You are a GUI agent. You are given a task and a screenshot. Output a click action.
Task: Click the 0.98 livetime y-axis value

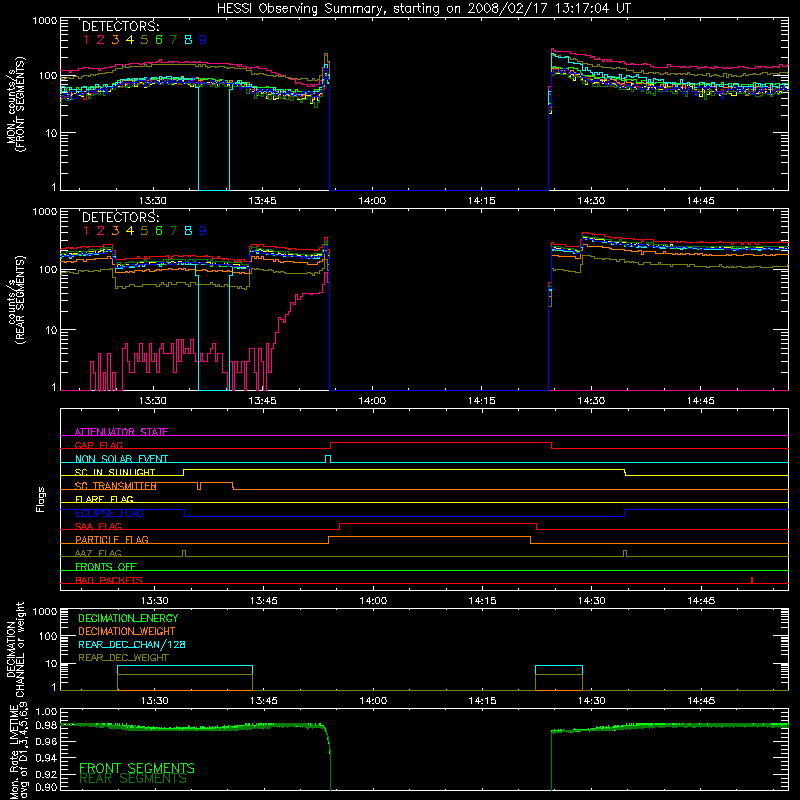tap(46, 727)
